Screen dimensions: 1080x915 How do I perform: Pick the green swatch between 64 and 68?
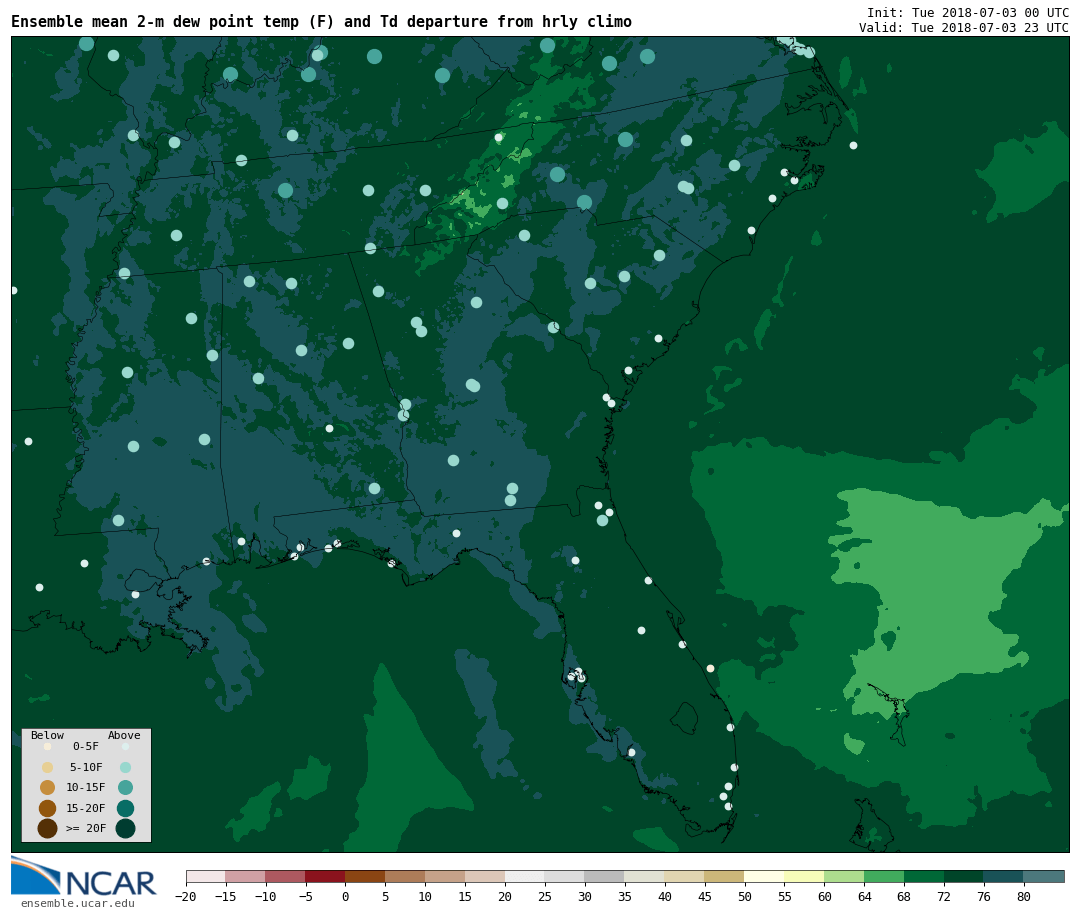pyautogui.click(x=884, y=876)
